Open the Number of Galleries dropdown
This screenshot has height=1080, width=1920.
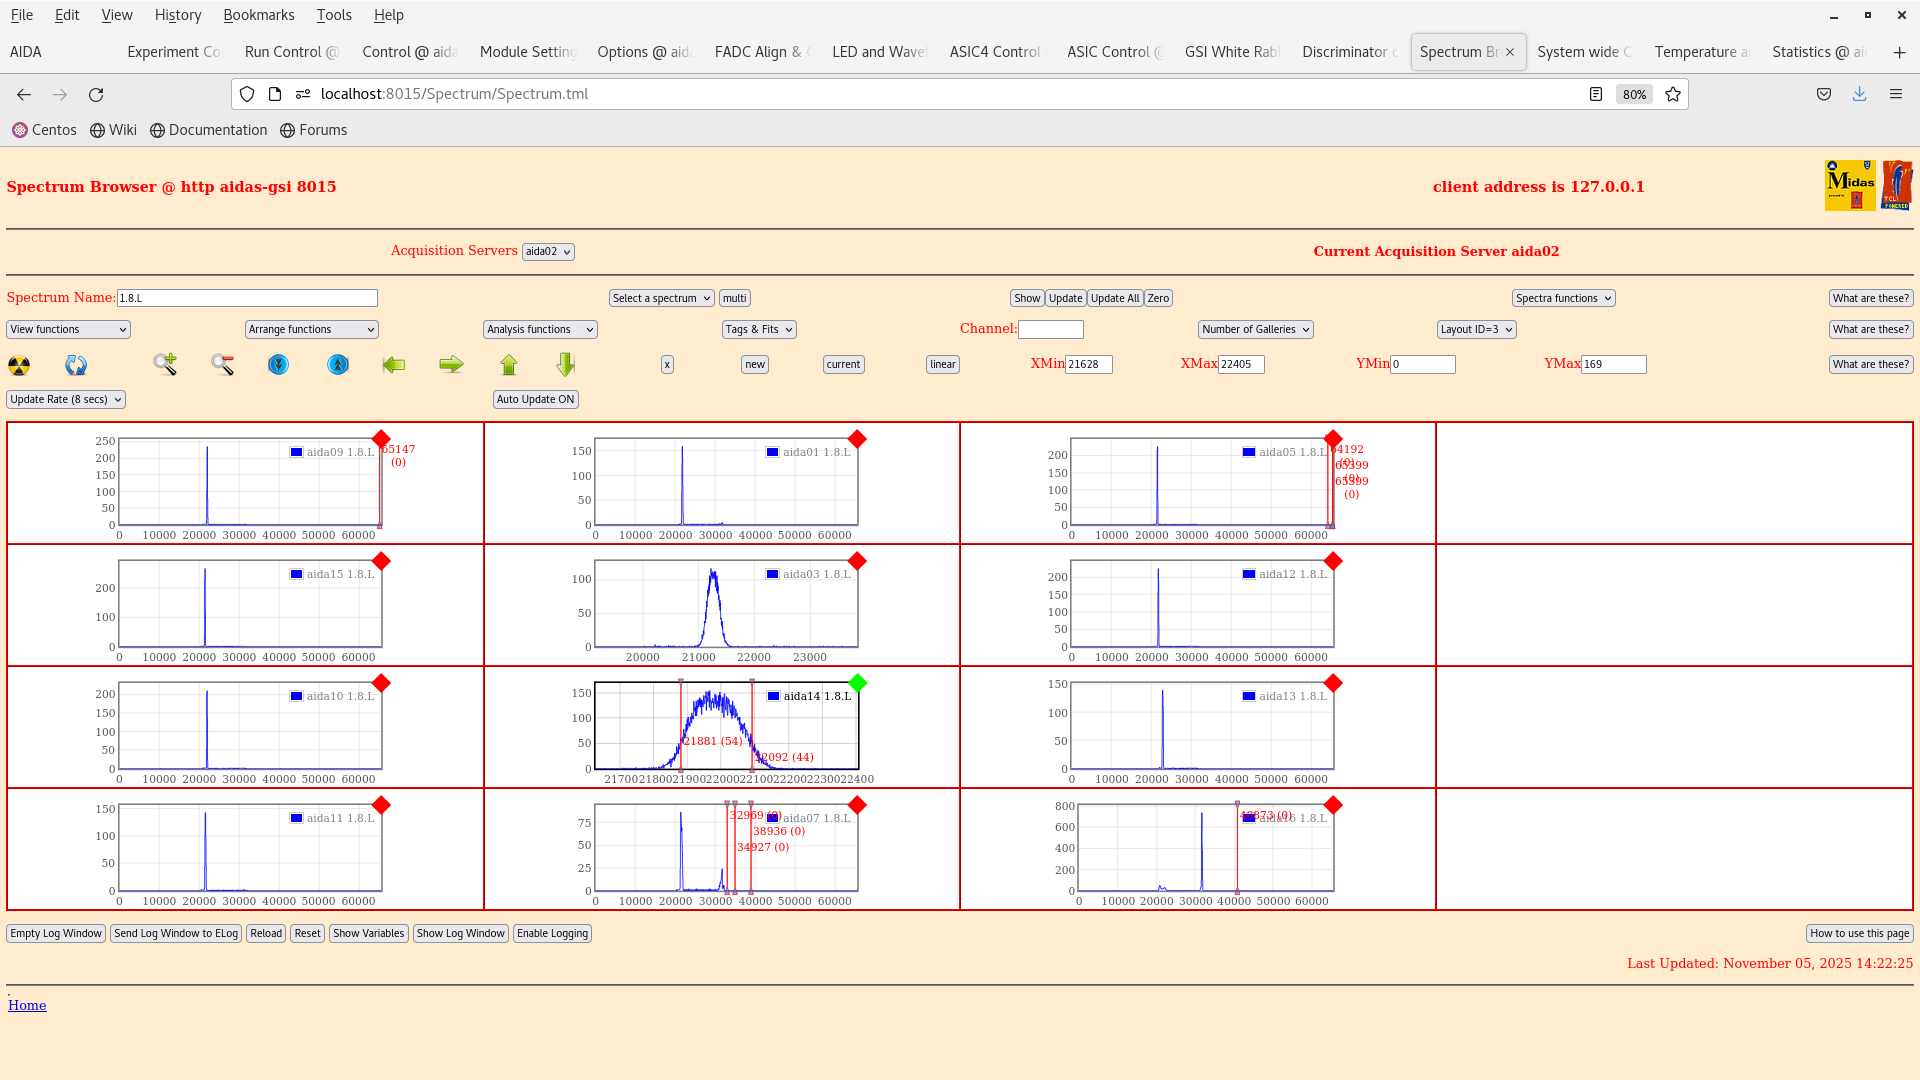pos(1255,329)
